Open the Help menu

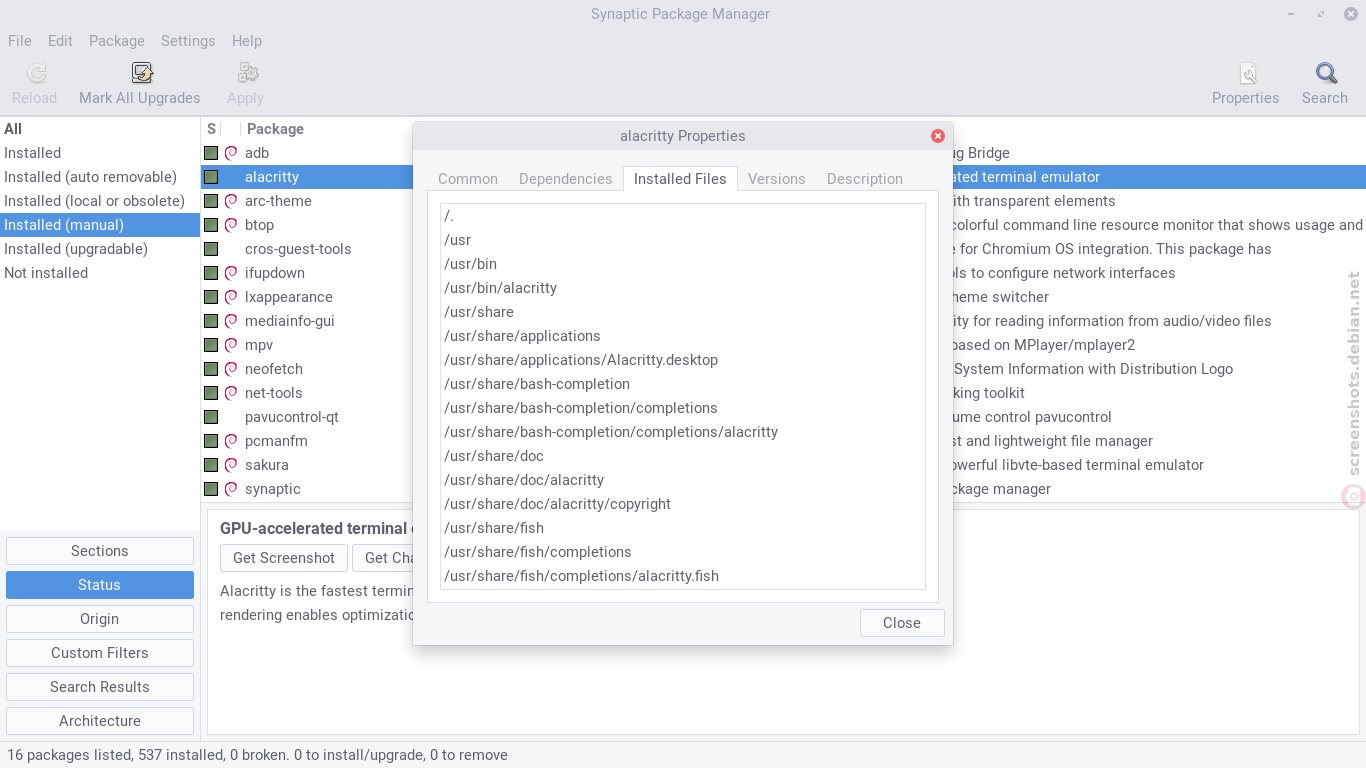coord(247,41)
